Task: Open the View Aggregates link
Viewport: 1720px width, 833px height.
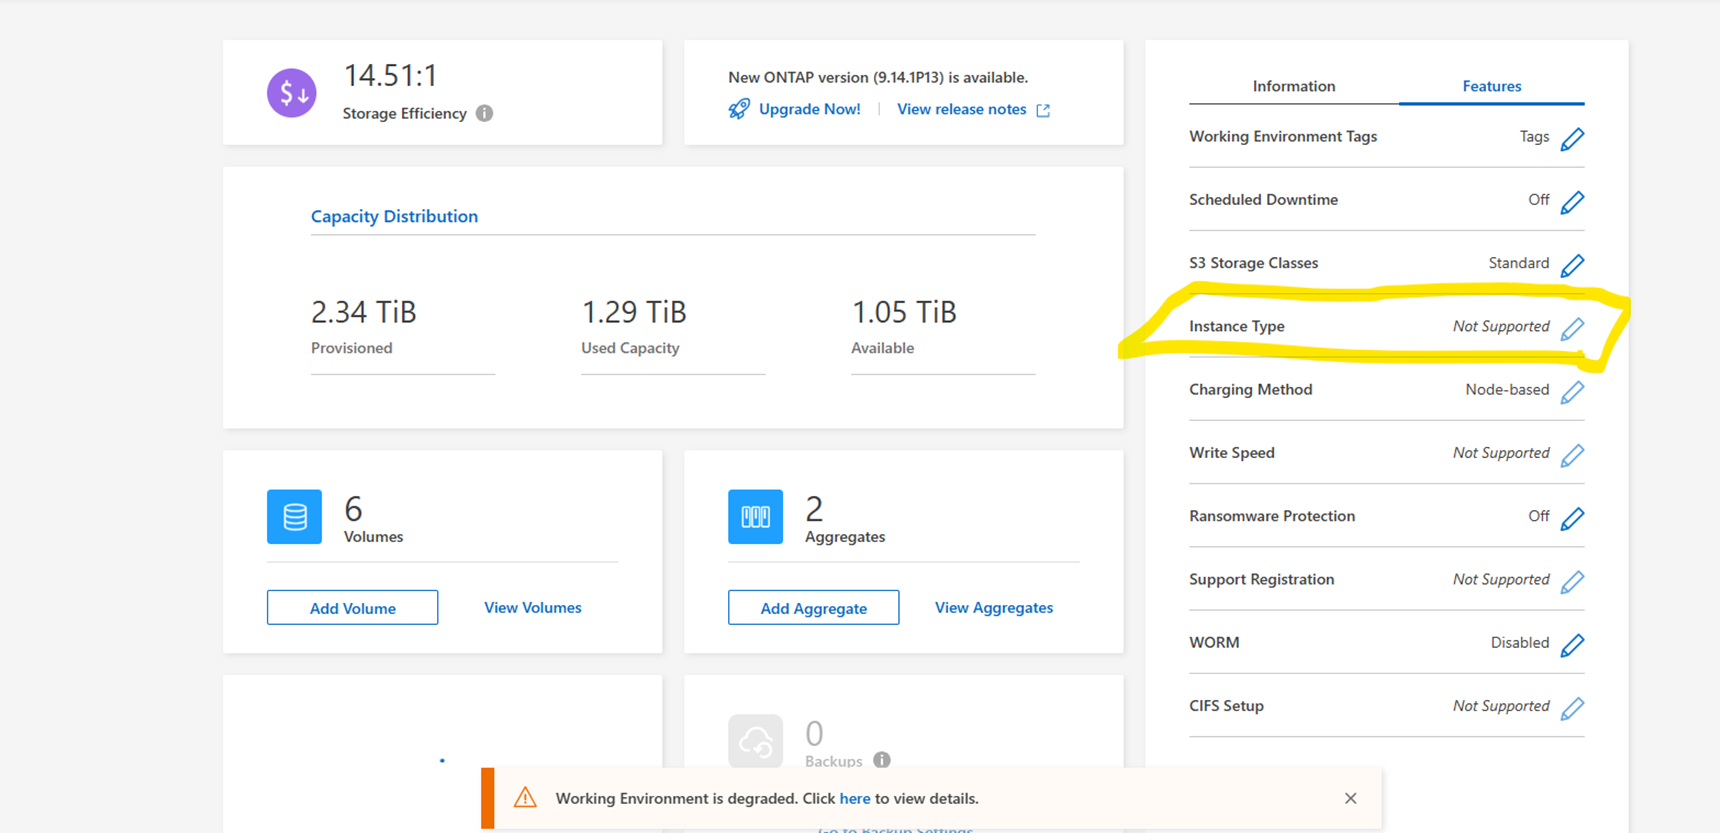Action: click(993, 608)
